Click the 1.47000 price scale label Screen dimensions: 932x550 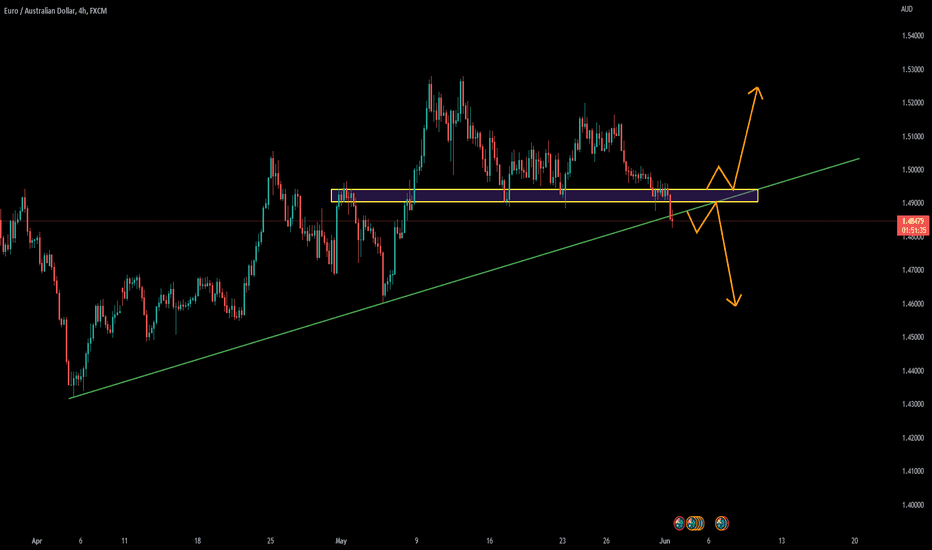click(x=912, y=270)
